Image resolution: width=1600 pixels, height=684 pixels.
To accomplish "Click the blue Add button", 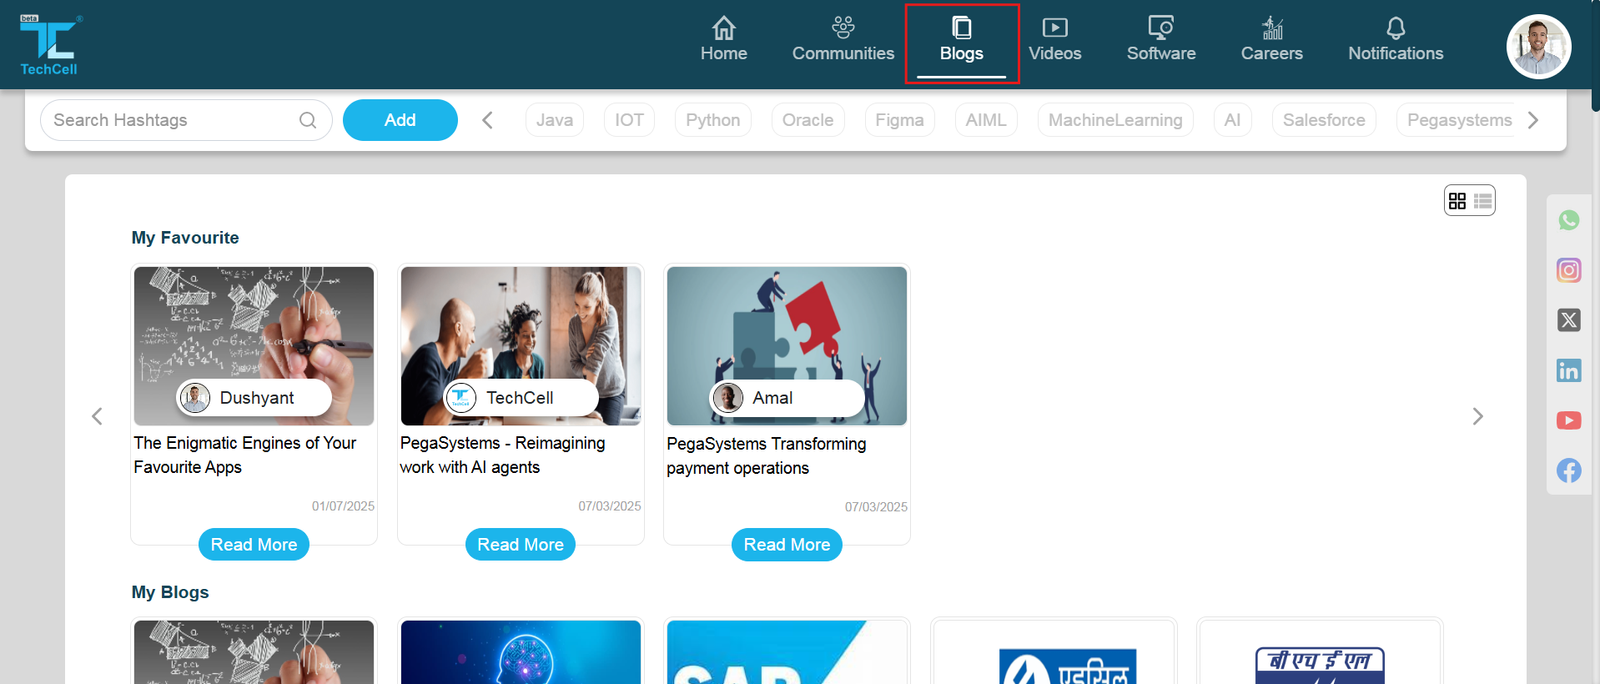I will (400, 120).
